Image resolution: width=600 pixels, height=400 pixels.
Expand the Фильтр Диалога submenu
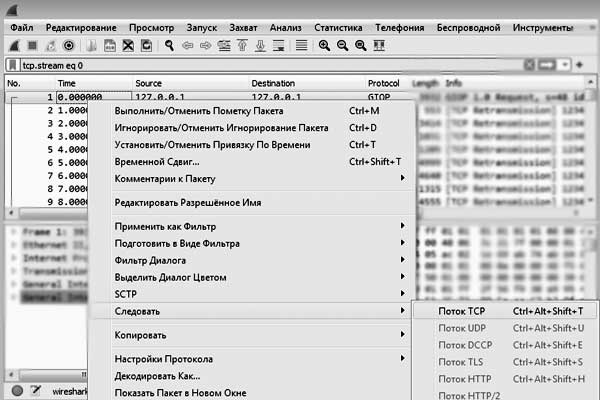coord(253,260)
